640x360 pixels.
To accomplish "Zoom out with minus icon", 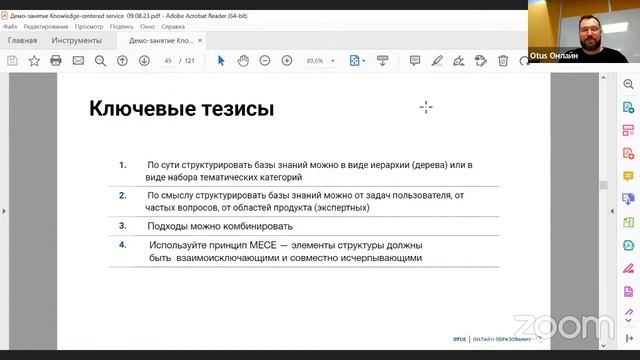I will [265, 61].
